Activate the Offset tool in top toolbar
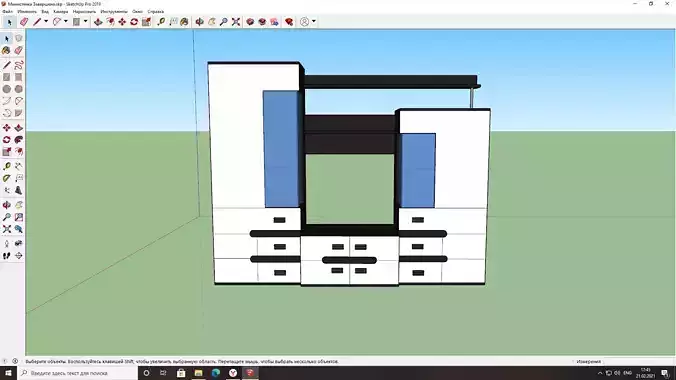 coord(110,22)
